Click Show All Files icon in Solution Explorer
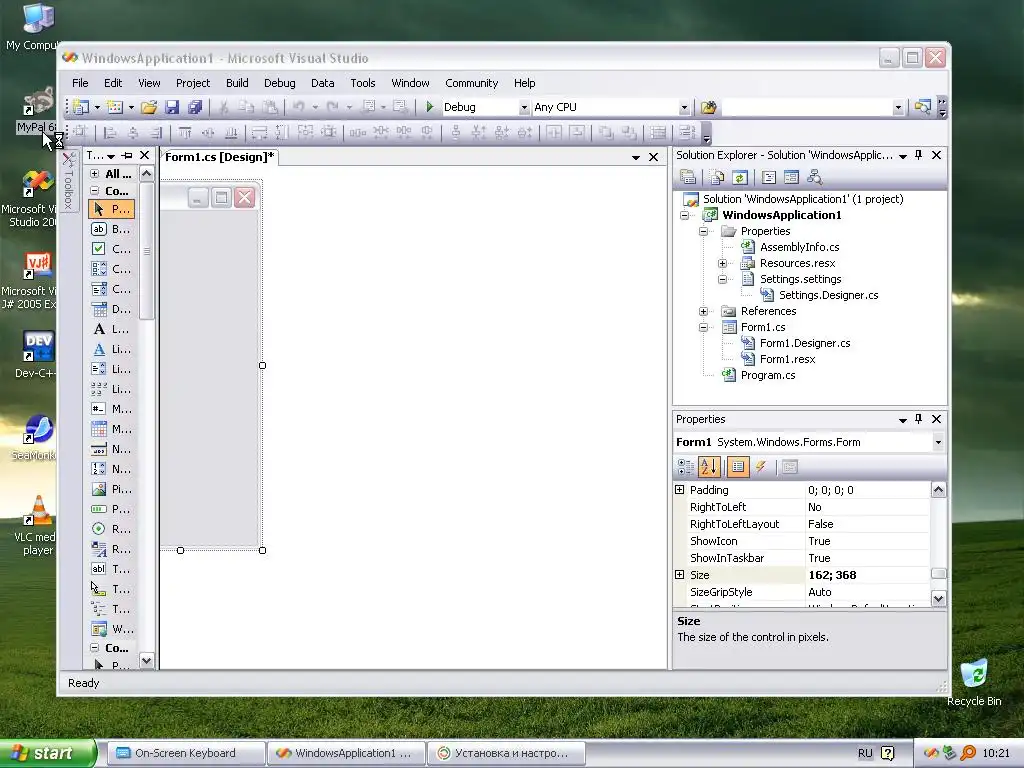 [717, 177]
